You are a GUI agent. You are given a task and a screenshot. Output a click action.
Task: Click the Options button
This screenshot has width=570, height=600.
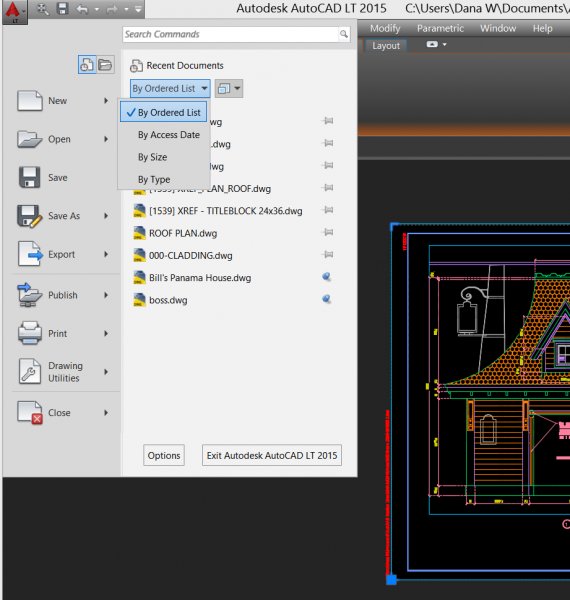[x=164, y=455]
